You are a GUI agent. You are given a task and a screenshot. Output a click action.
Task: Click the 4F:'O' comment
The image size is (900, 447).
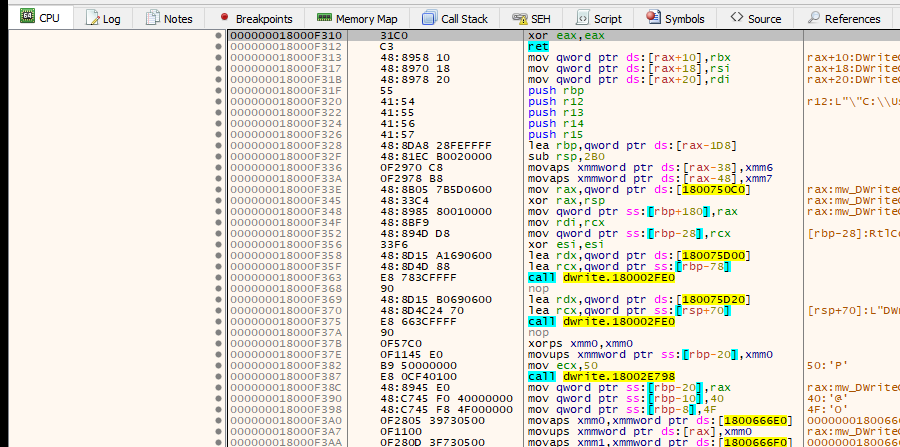(x=827, y=410)
